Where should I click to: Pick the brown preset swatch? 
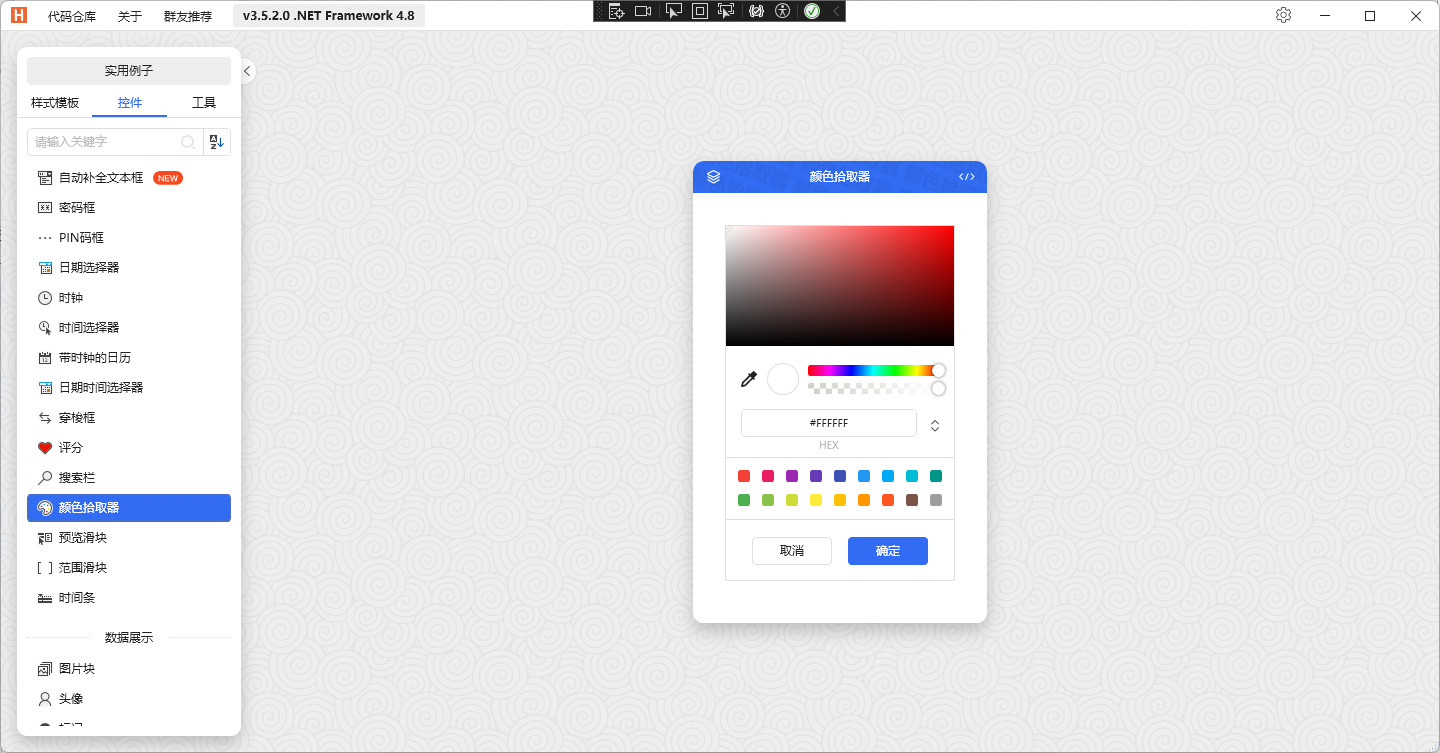point(912,500)
